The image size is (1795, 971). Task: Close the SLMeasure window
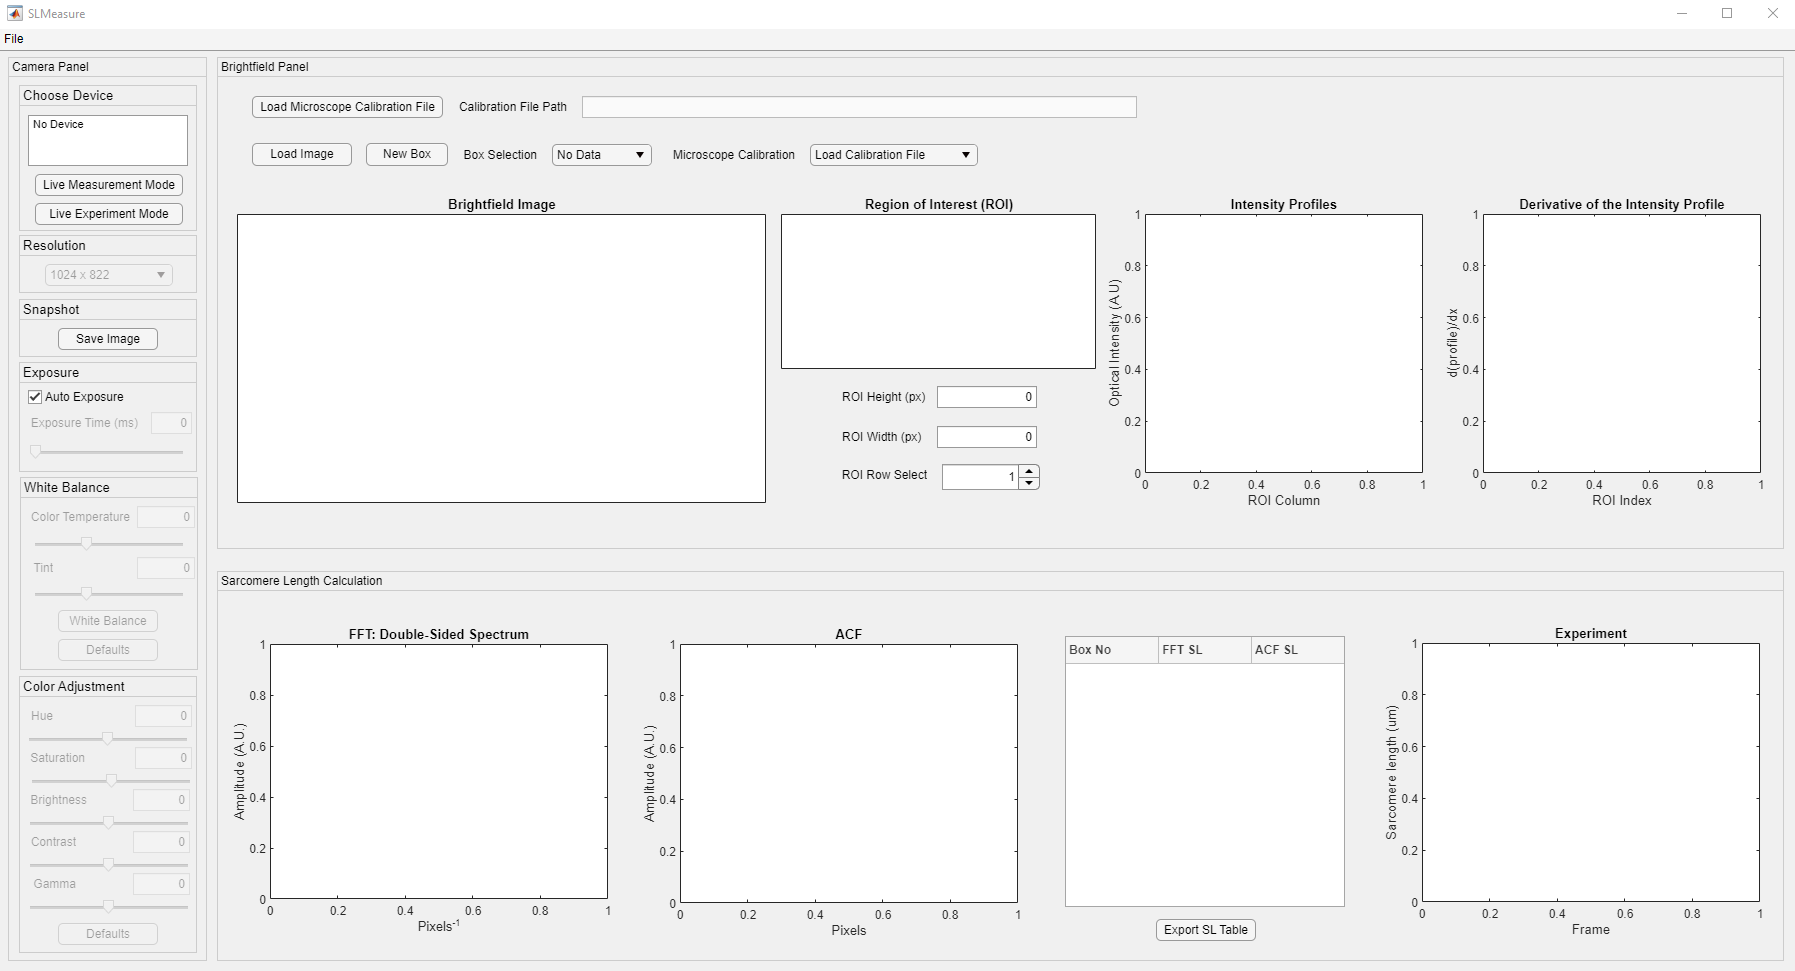point(1773,14)
